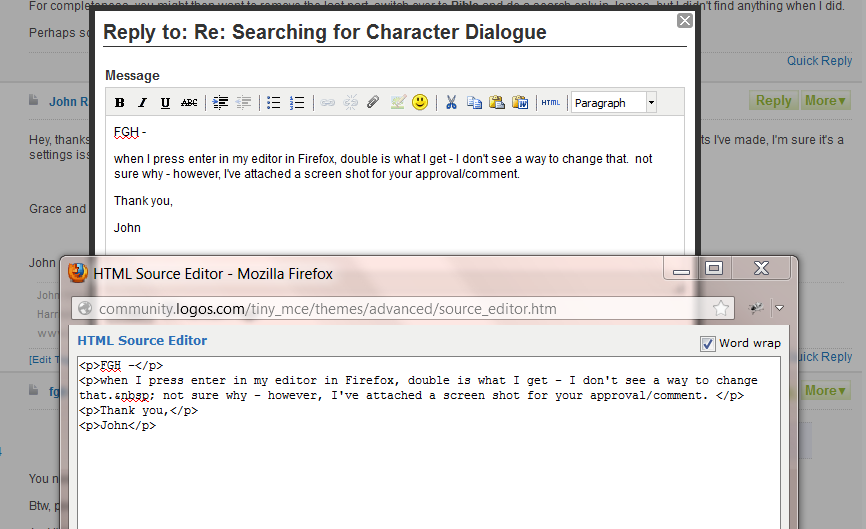This screenshot has width=866, height=529.
Task: Click the Firefox address bar URL
Action: (x=328, y=309)
